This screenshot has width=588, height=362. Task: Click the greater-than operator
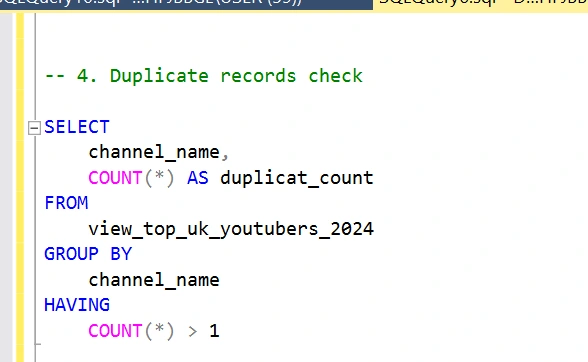(193, 331)
